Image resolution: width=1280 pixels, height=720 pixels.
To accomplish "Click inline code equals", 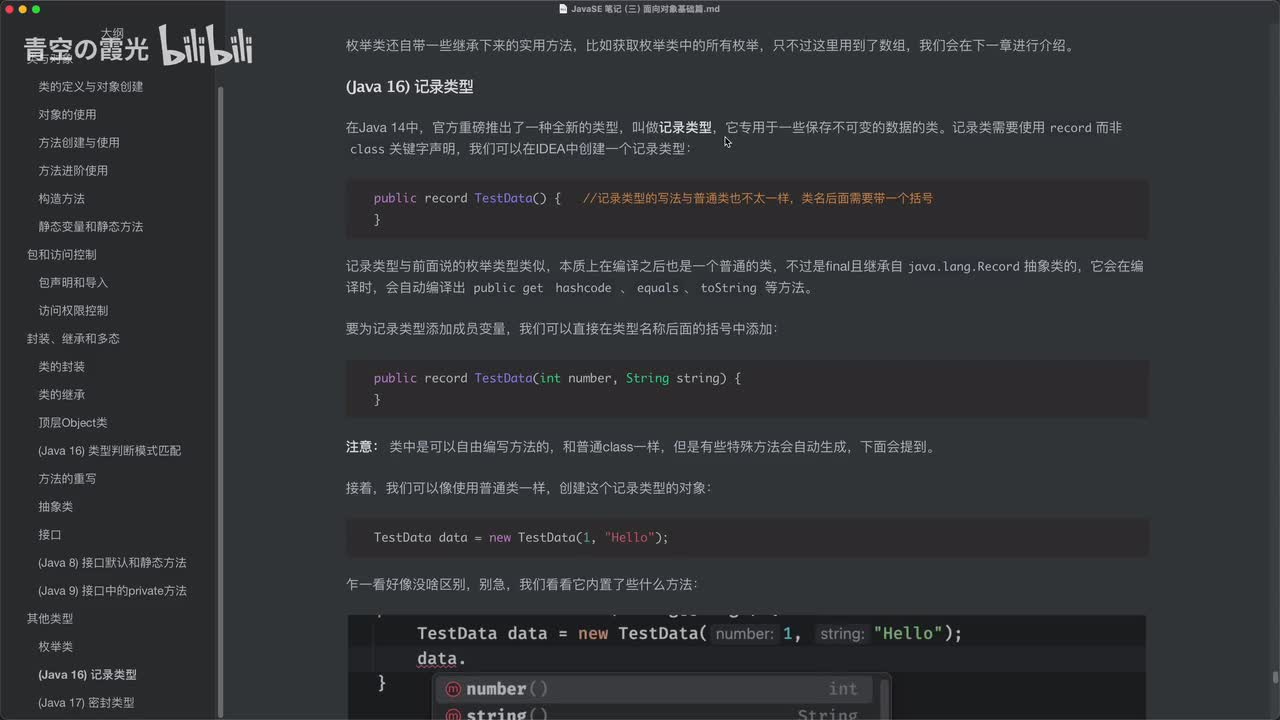I will 657,288.
